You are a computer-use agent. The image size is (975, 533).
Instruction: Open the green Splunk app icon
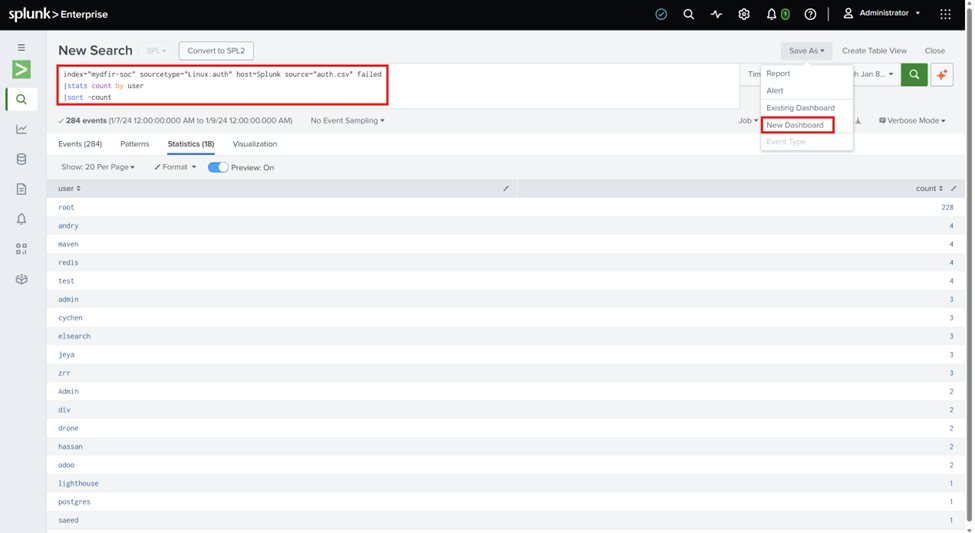21,69
